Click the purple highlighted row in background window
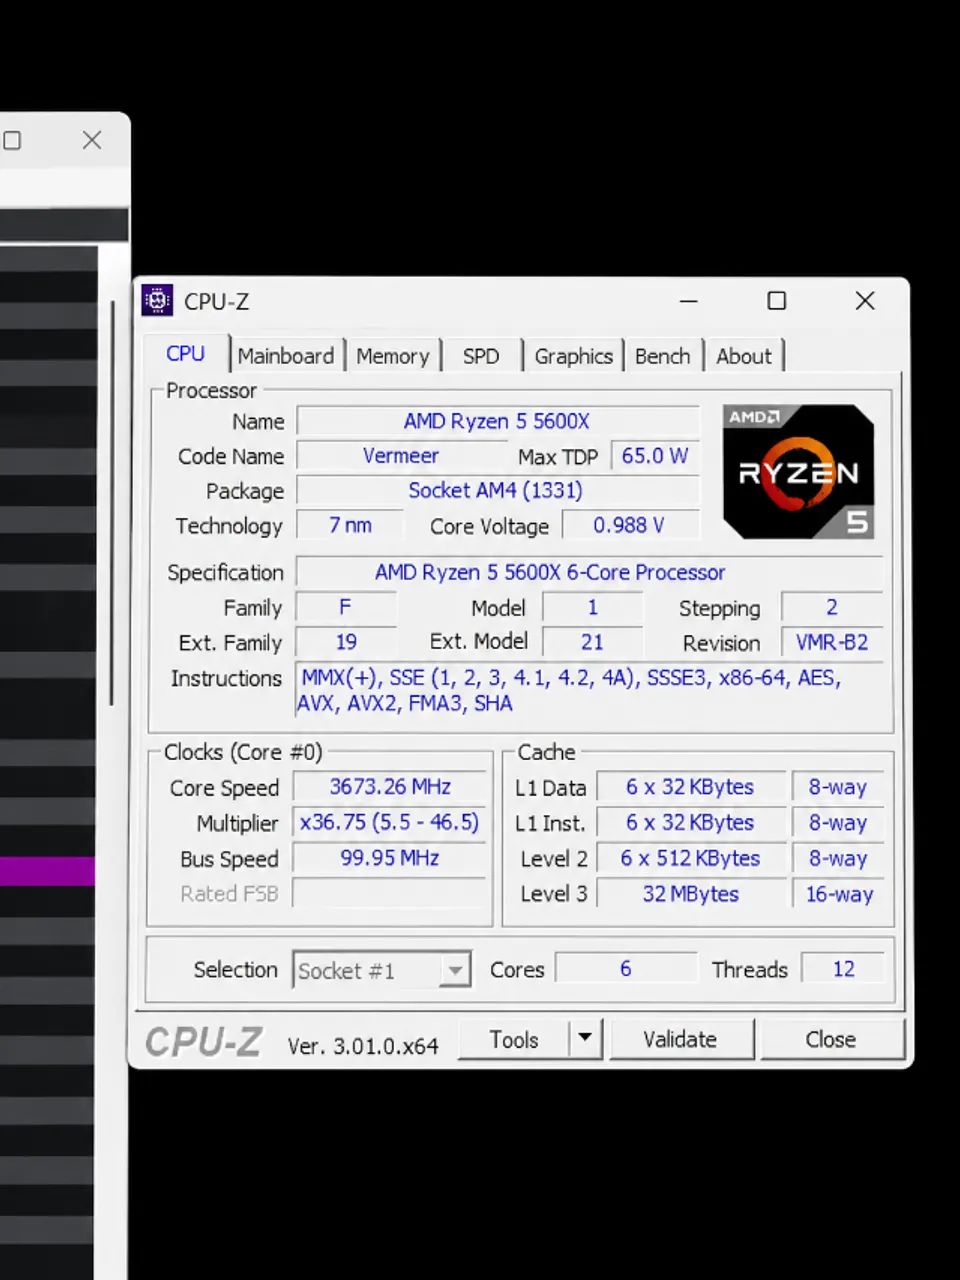Screen dimensions: 960x1280 coord(47,871)
